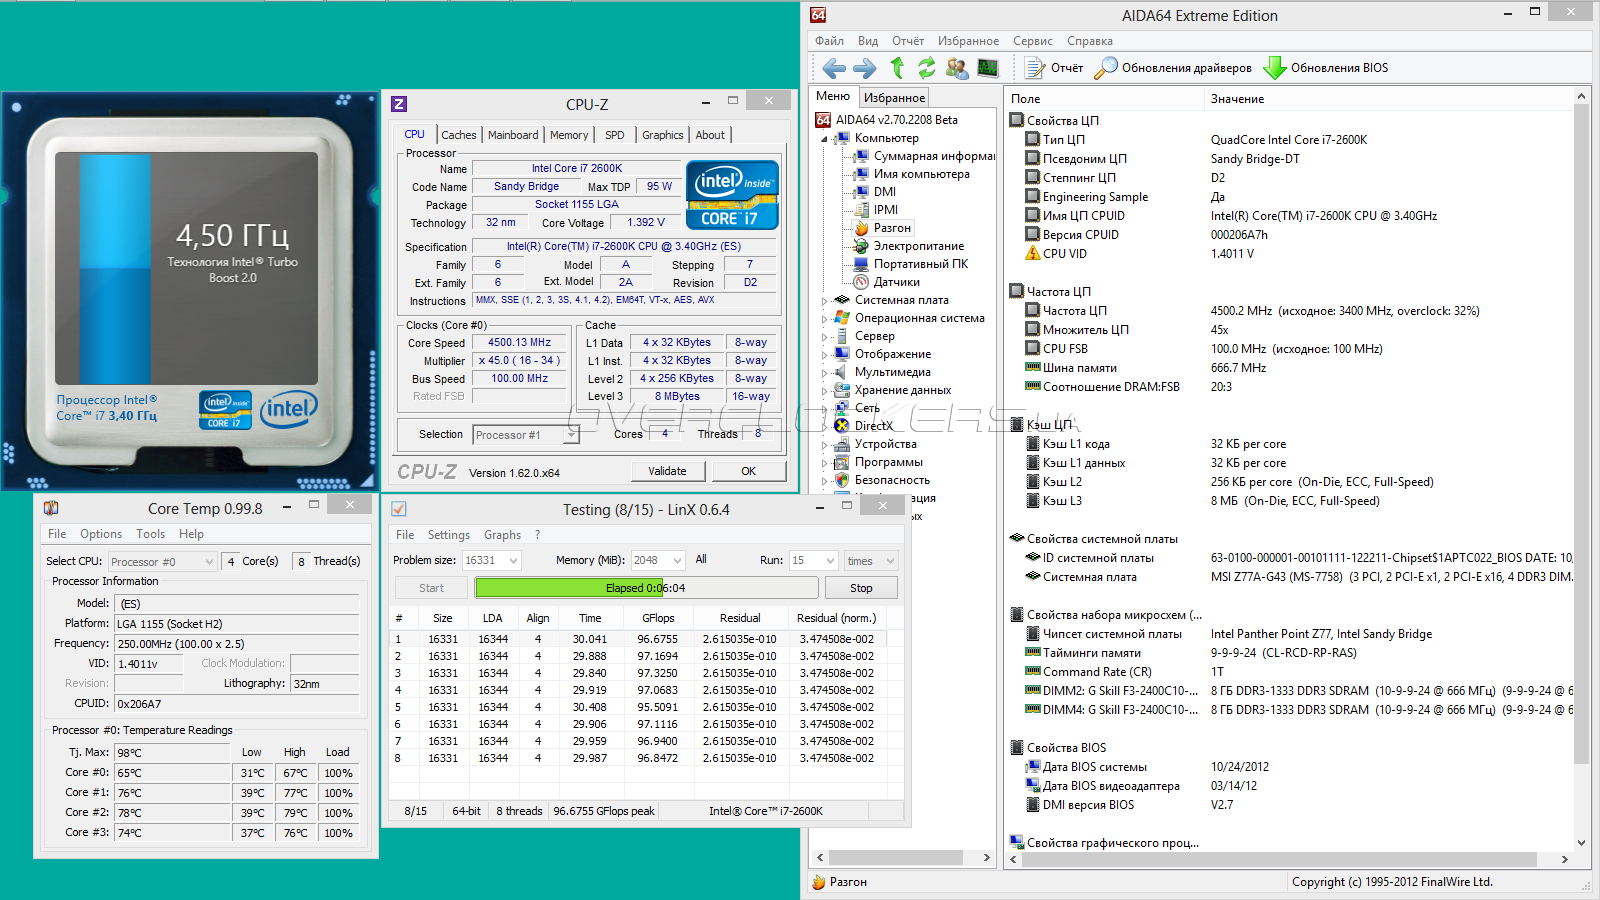
Task: Select Датчики sensor item in tree
Action: point(896,282)
